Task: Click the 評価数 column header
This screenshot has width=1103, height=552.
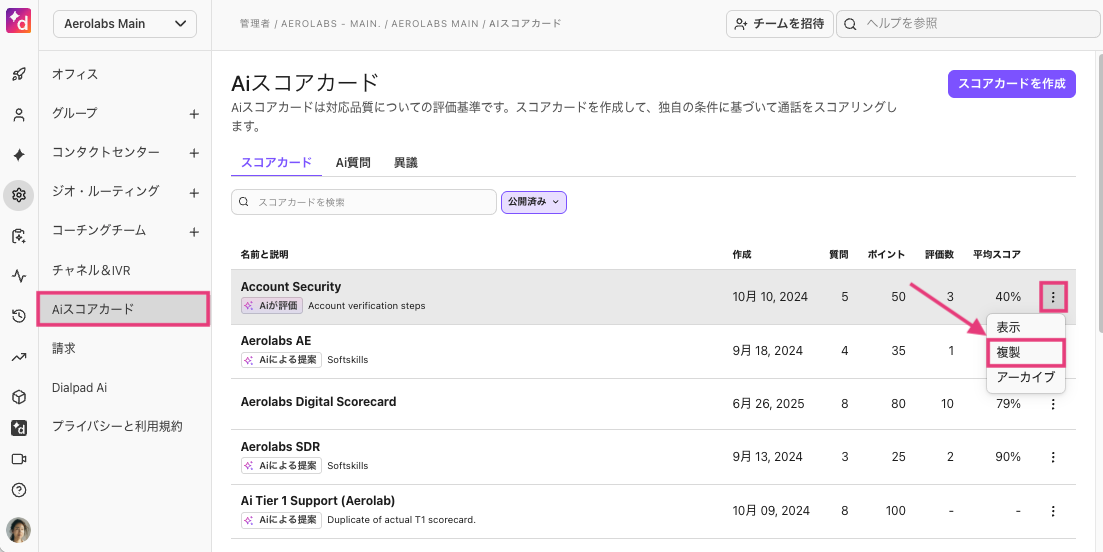Action: [939, 254]
